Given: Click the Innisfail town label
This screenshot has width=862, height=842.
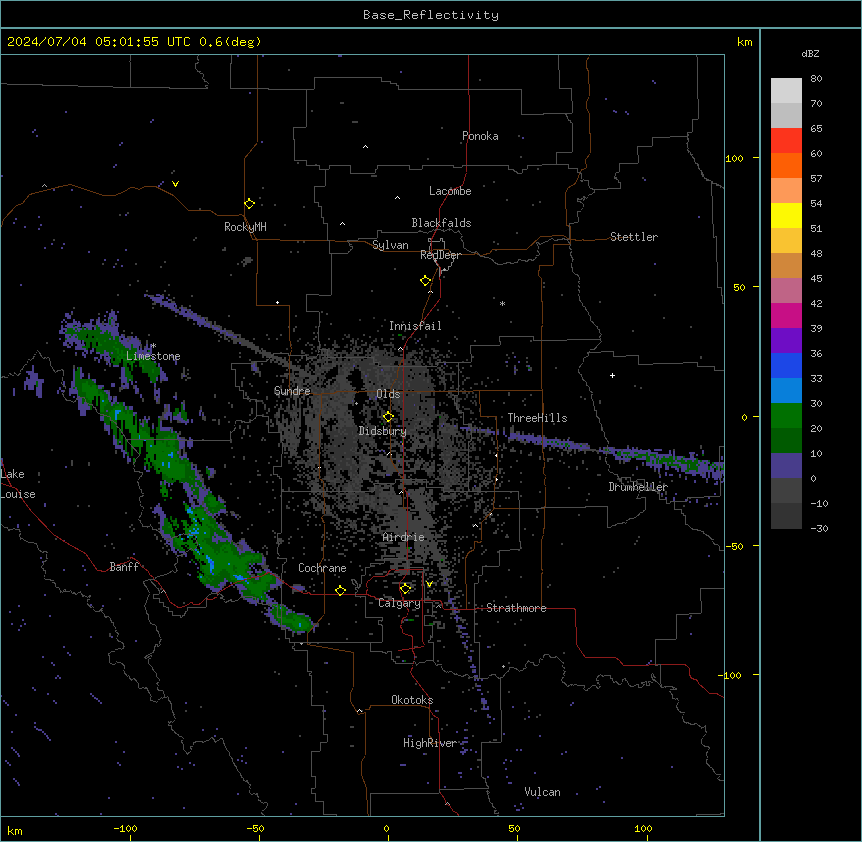Looking at the screenshot, I should pyautogui.click(x=415, y=326).
